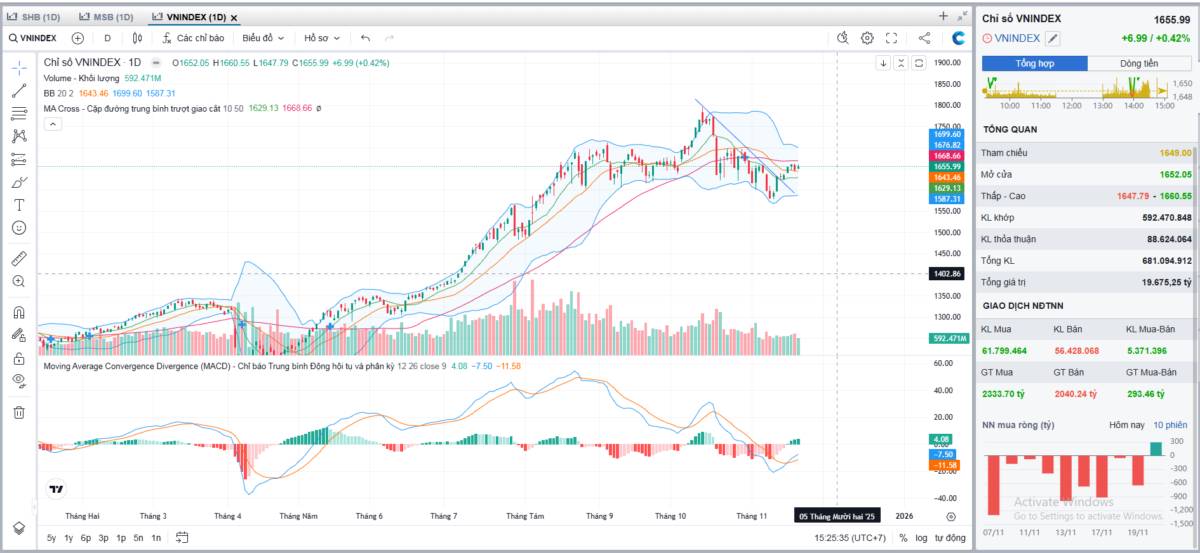Open the text annotation tool

[x=19, y=205]
